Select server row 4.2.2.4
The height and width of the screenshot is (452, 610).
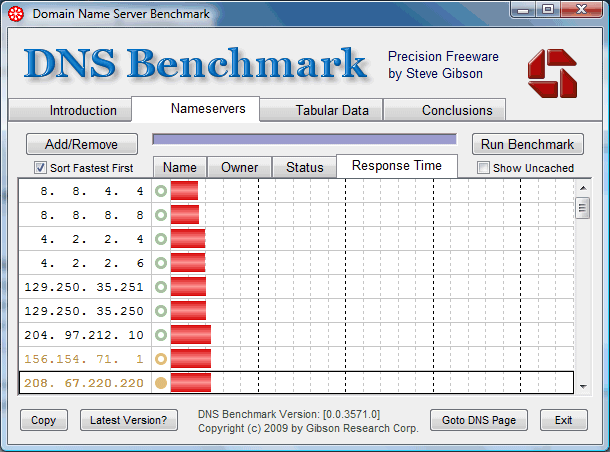coord(296,239)
